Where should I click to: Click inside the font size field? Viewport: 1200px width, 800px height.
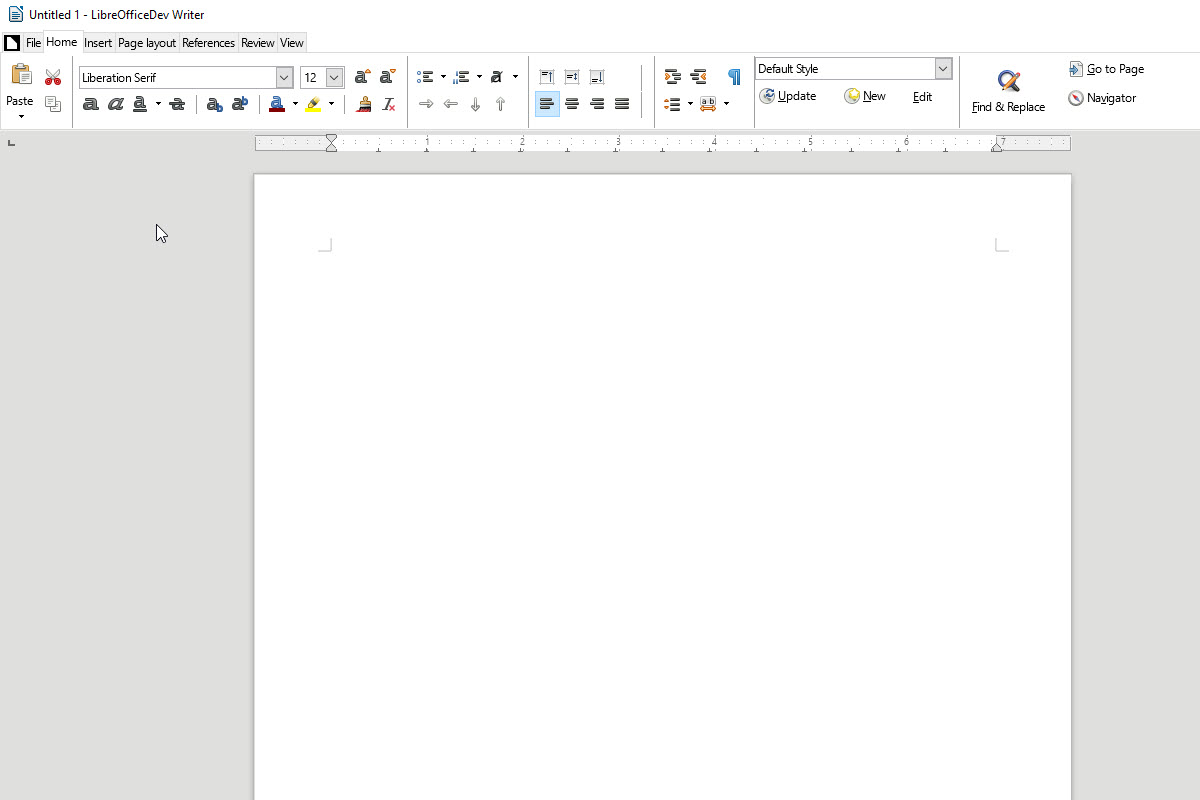click(313, 77)
